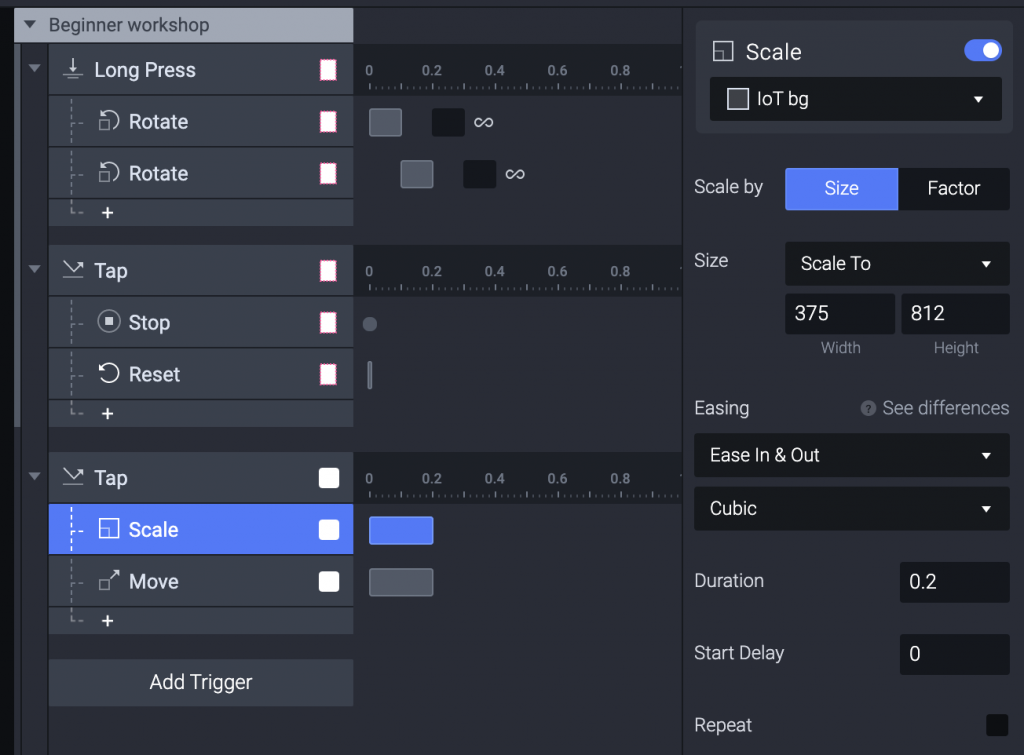1024x755 pixels.
Task: Click the Long Press color swatch
Action: point(328,70)
